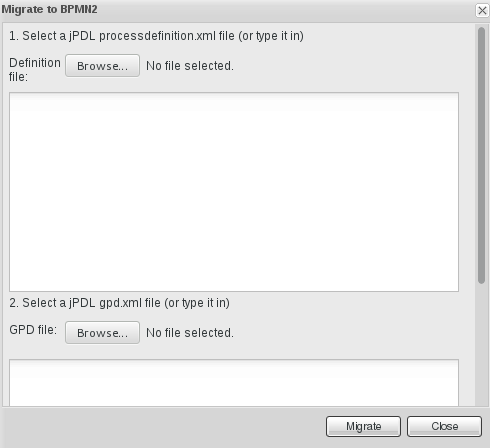Click blank space between GPD row and text area

[x=234, y=352]
